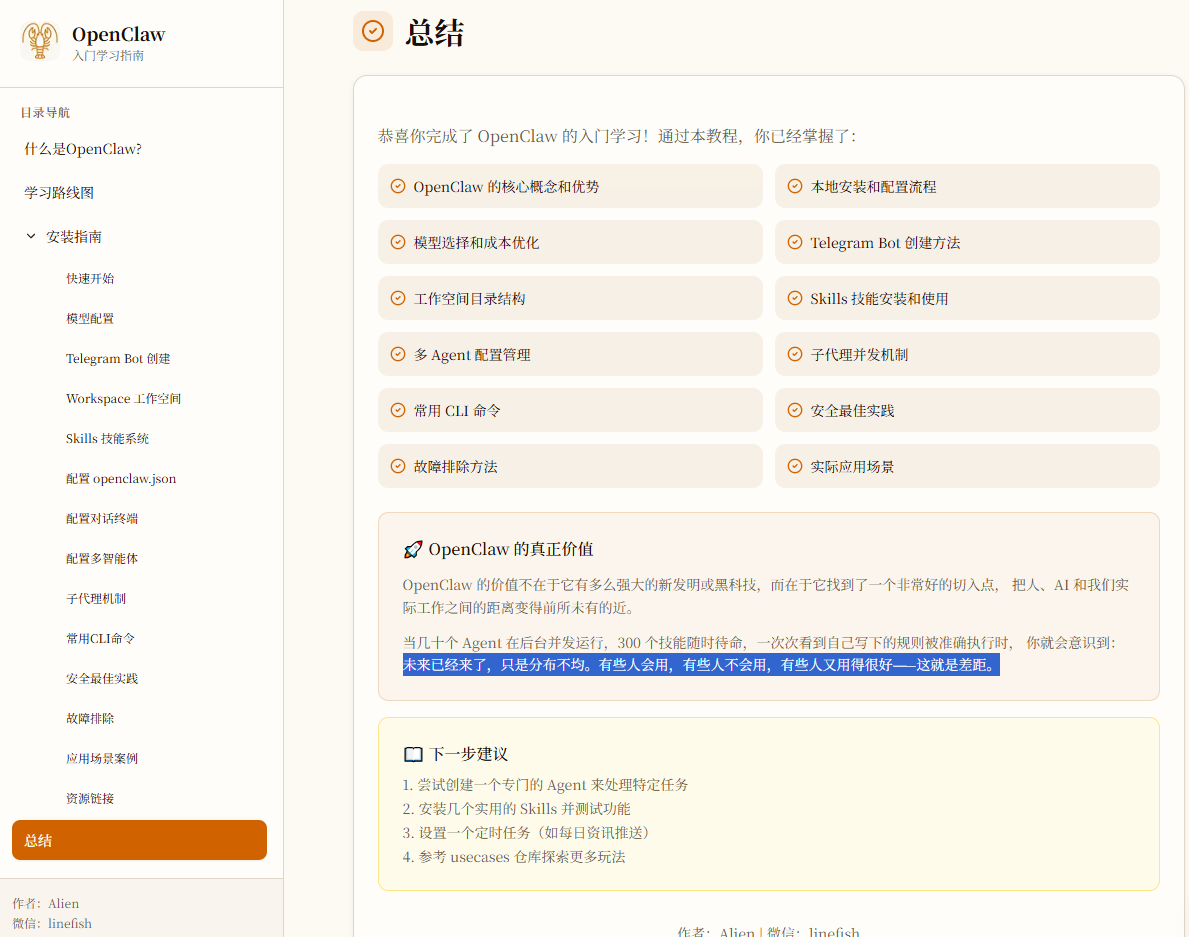1189x937 pixels.
Task: Click check icon for 模型选择和成本优化
Action: [397, 242]
